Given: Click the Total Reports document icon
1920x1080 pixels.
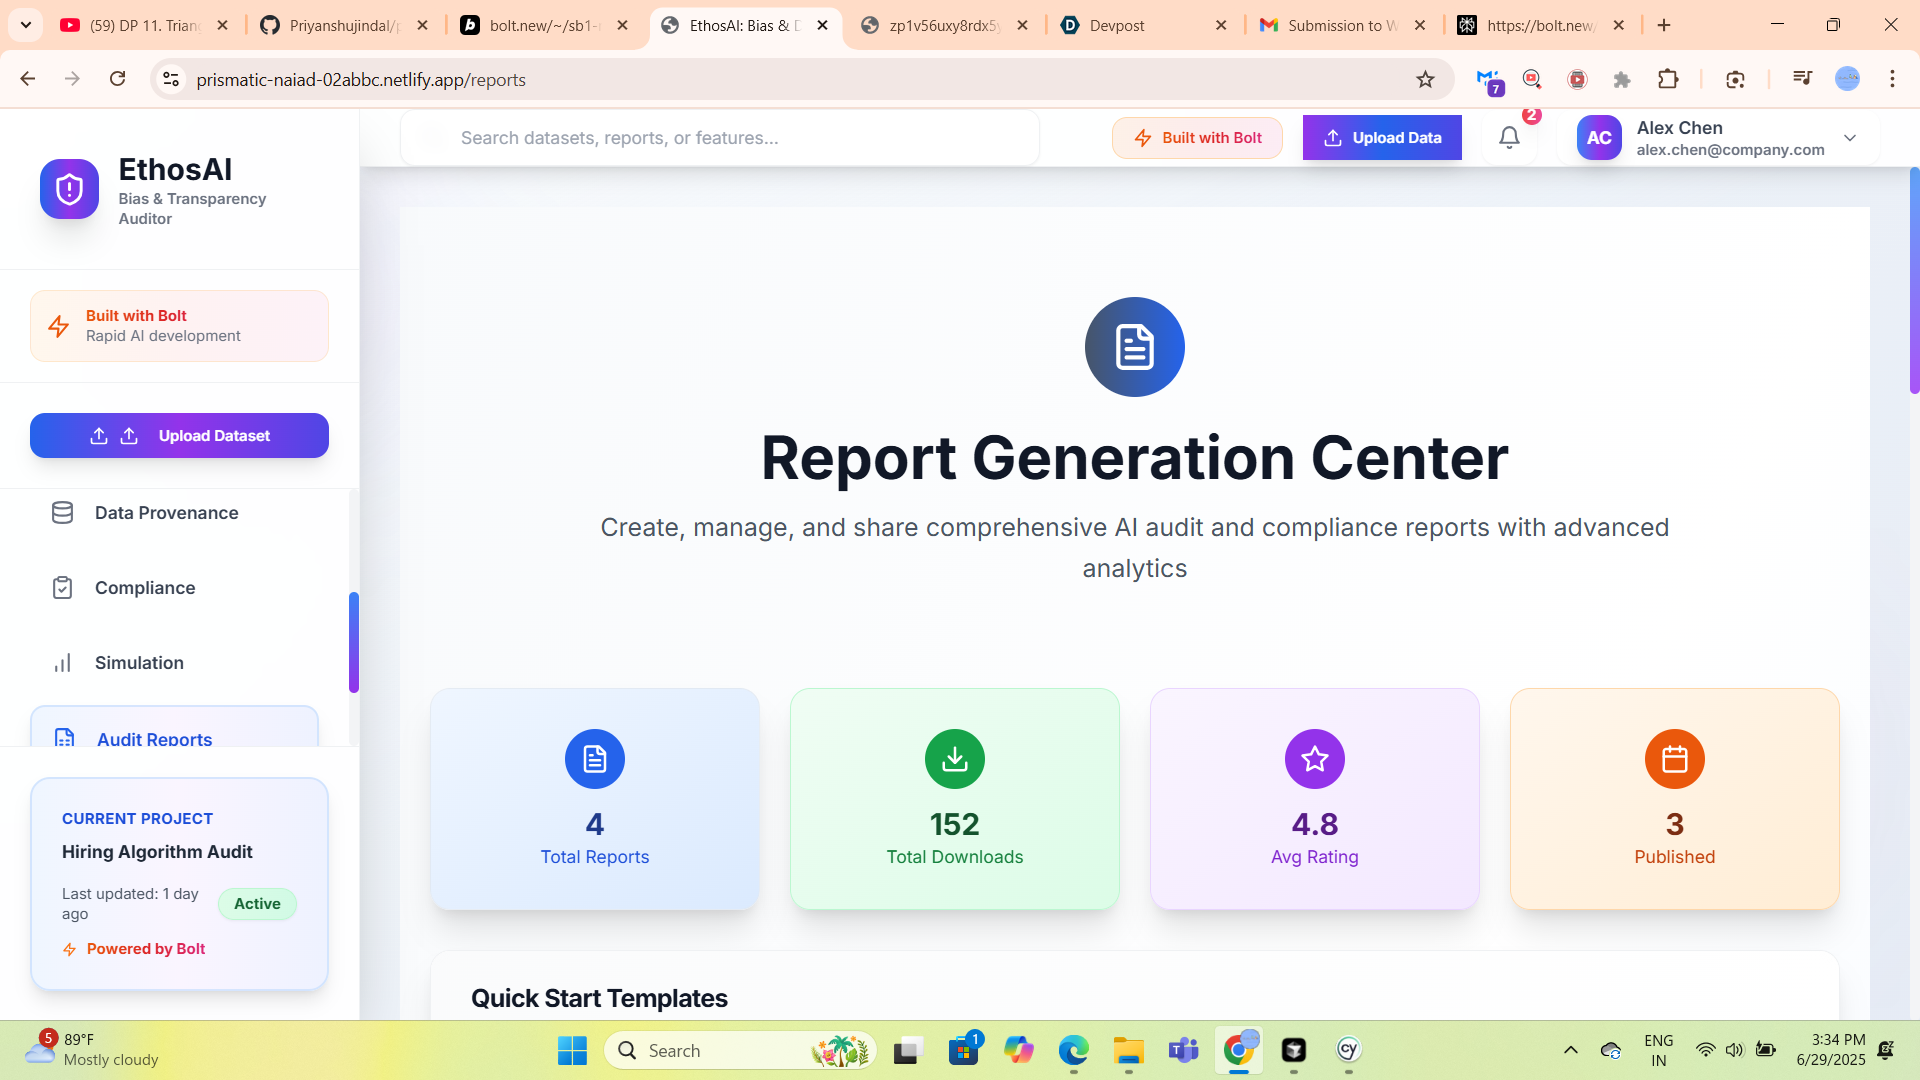Looking at the screenshot, I should coord(595,759).
